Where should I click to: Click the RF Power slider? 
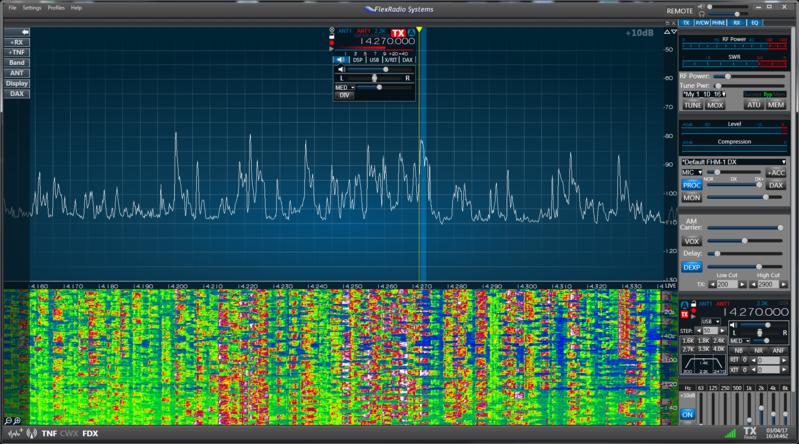(x=748, y=76)
